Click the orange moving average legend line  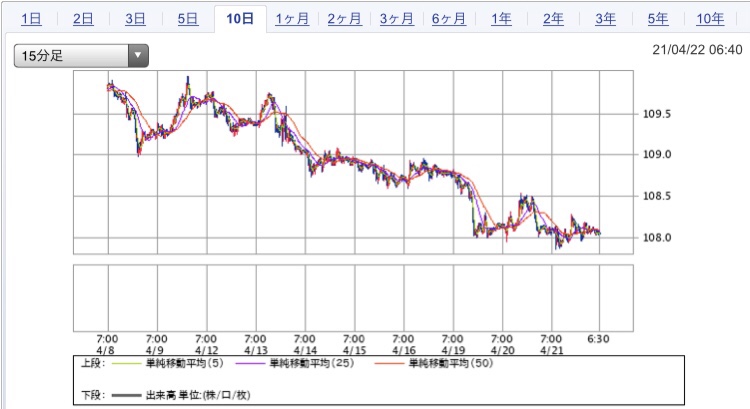pyautogui.click(x=389, y=364)
